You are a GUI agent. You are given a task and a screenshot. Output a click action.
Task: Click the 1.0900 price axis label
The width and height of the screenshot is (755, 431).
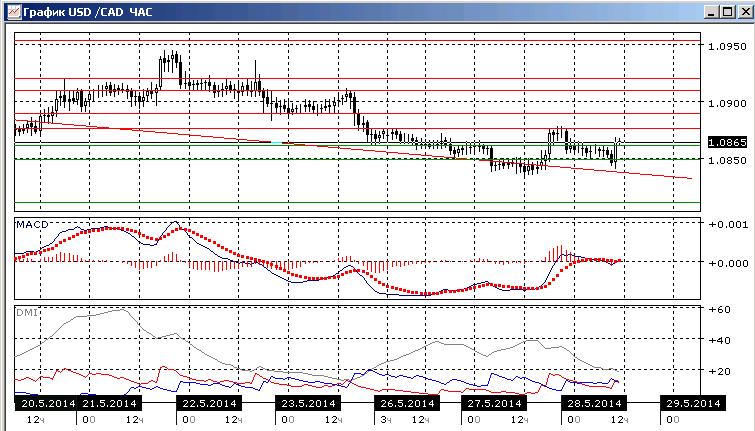click(x=727, y=103)
